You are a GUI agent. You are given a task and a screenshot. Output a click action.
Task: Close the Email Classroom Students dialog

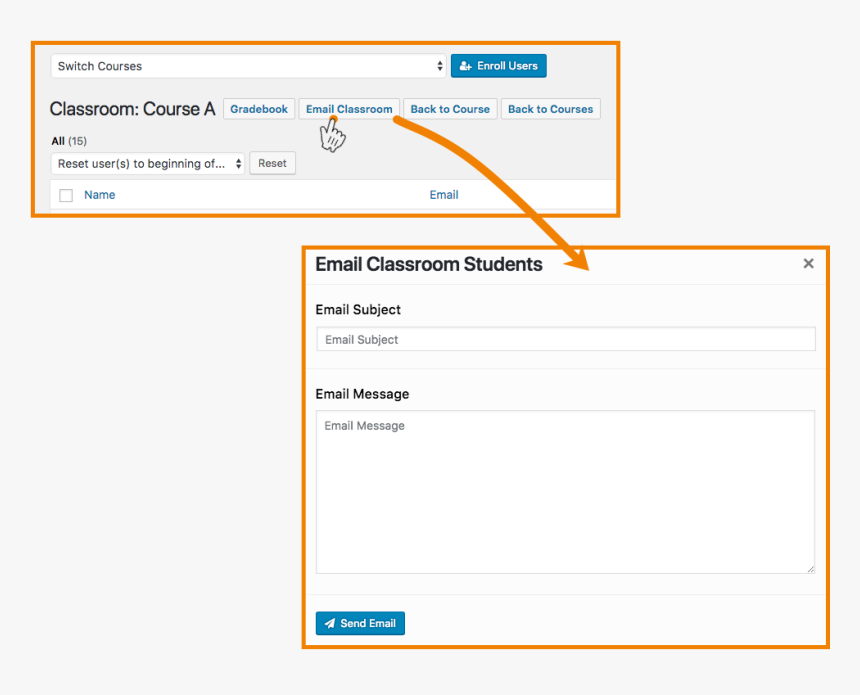[x=808, y=264]
